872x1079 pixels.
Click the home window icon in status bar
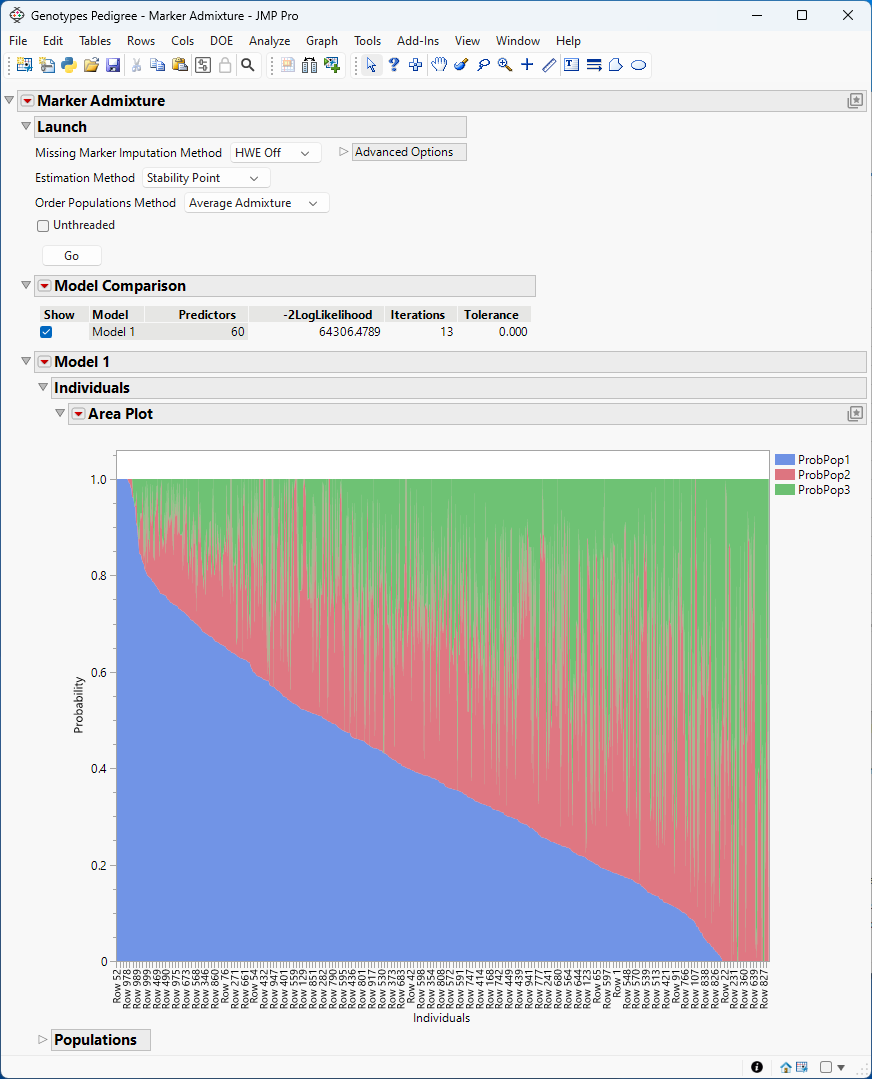tap(785, 1067)
